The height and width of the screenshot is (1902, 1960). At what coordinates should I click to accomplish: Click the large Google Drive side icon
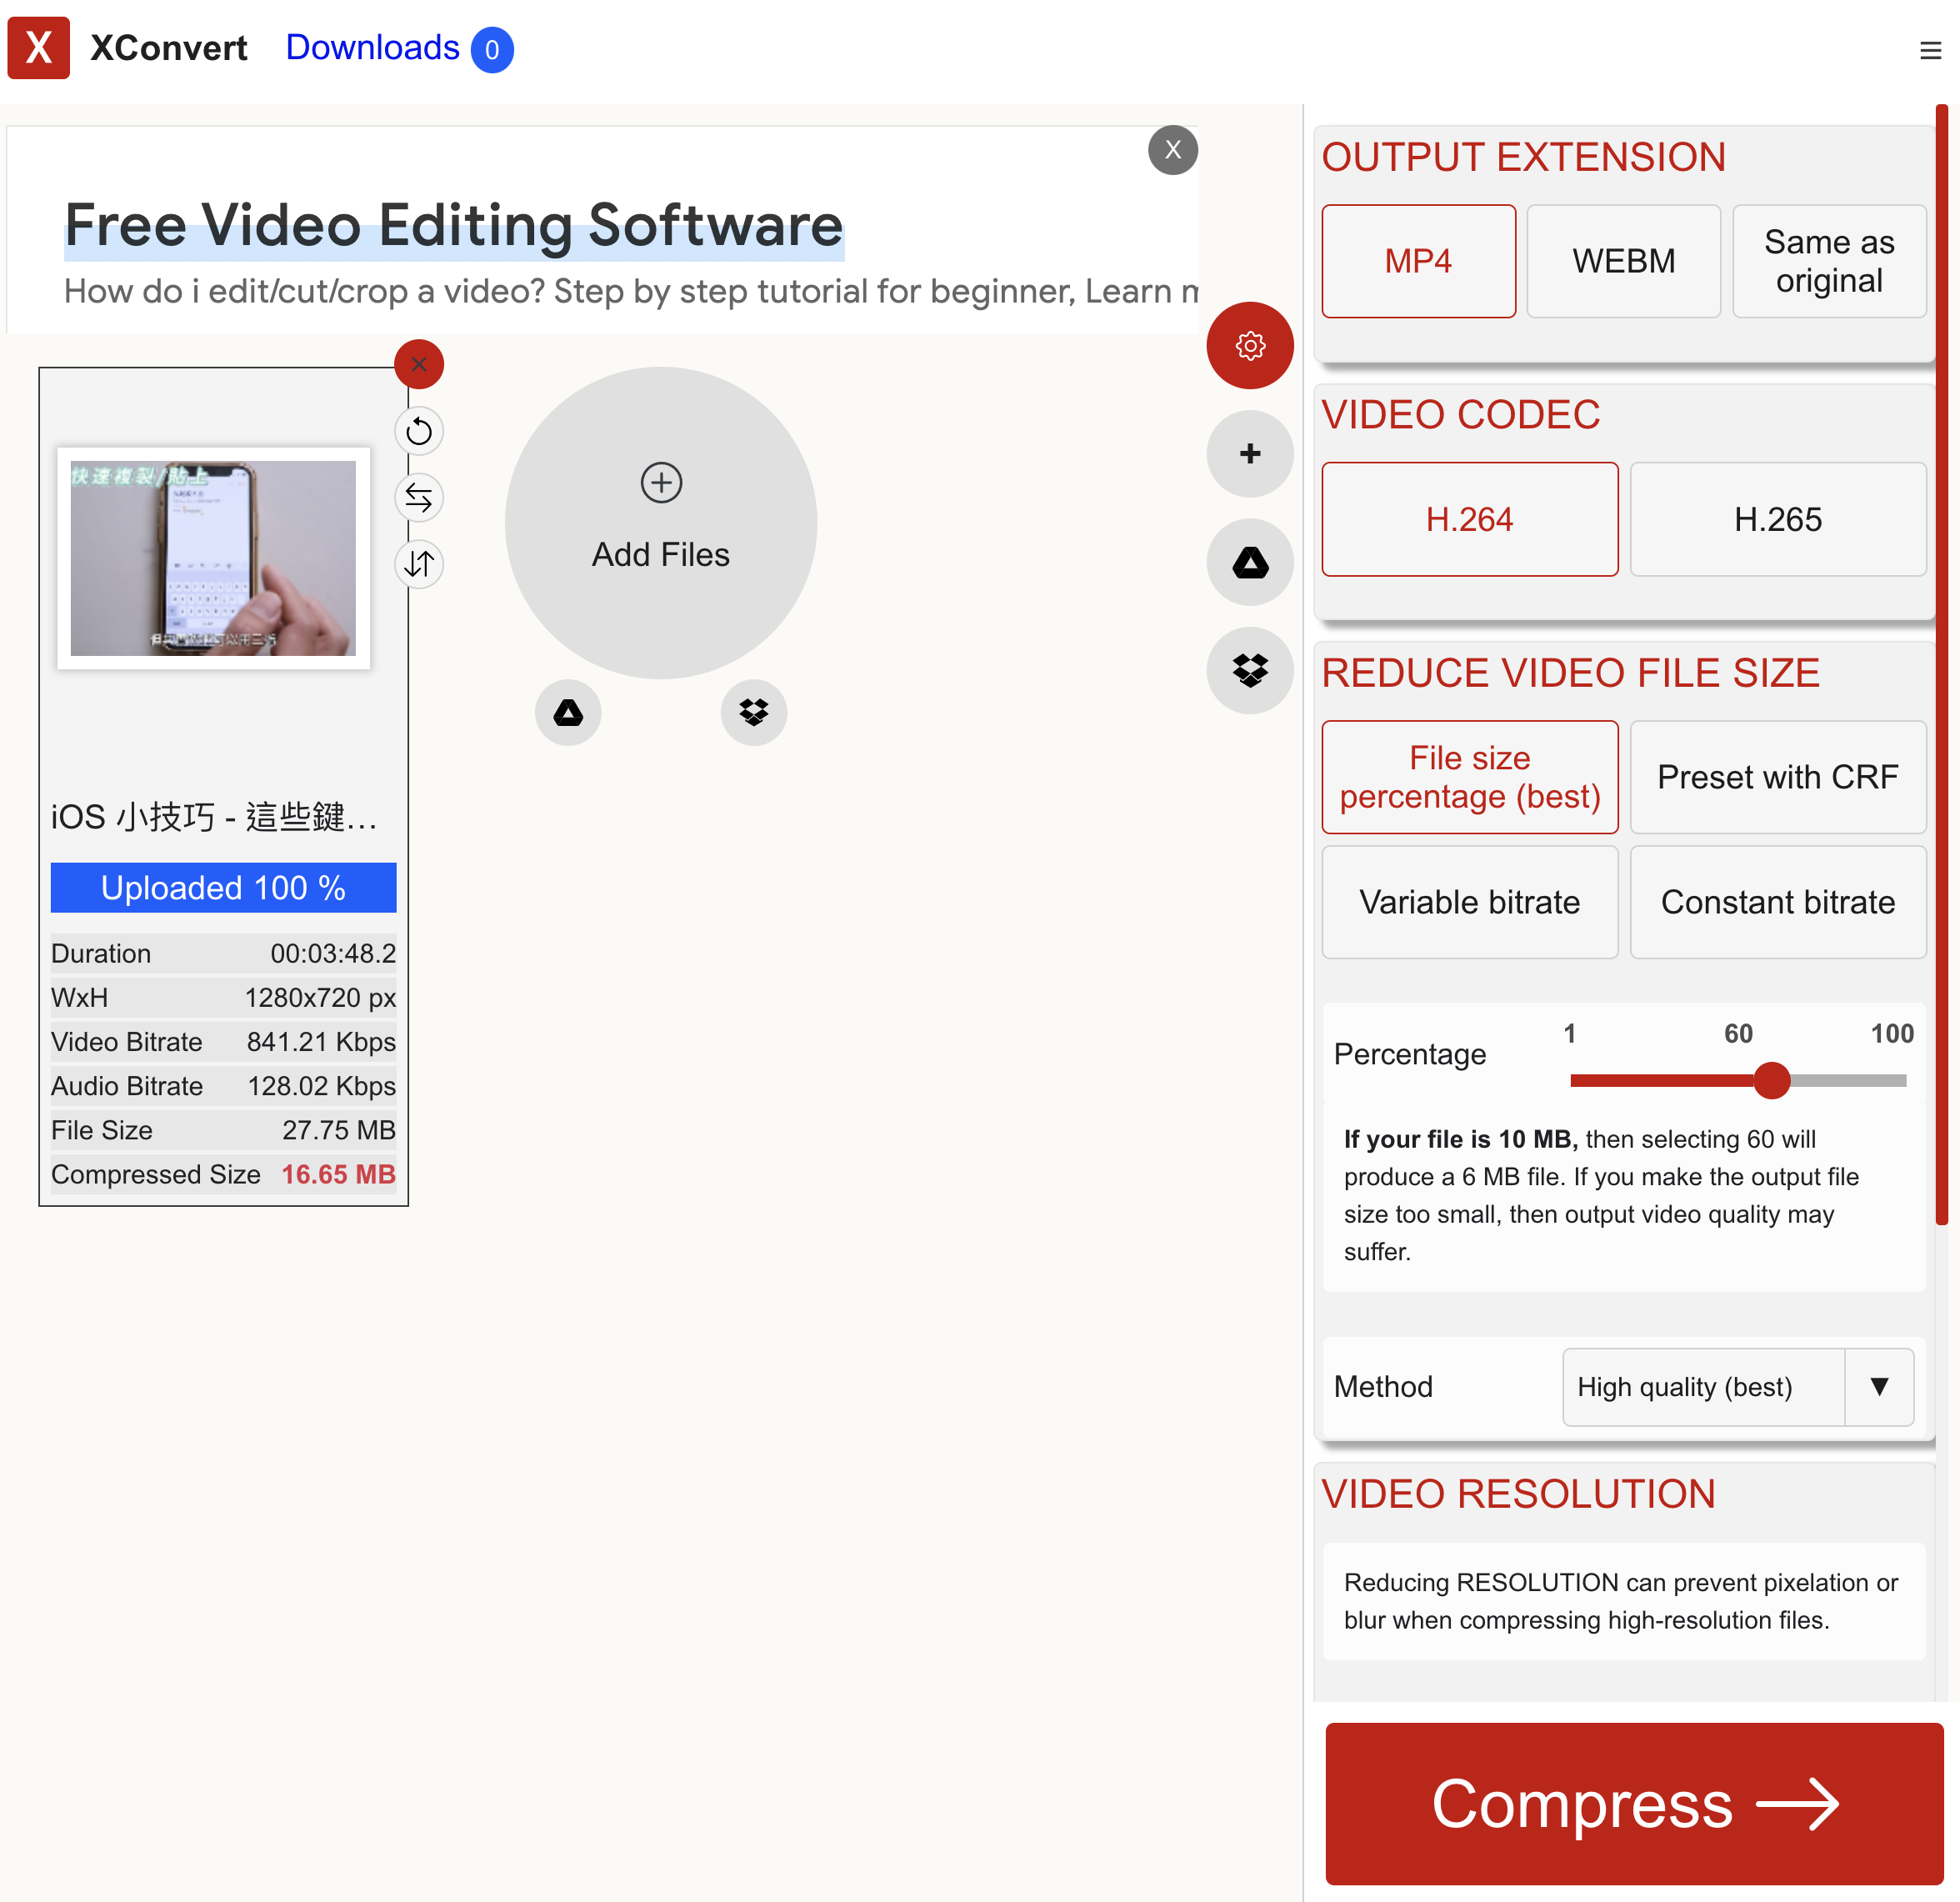pos(1249,562)
